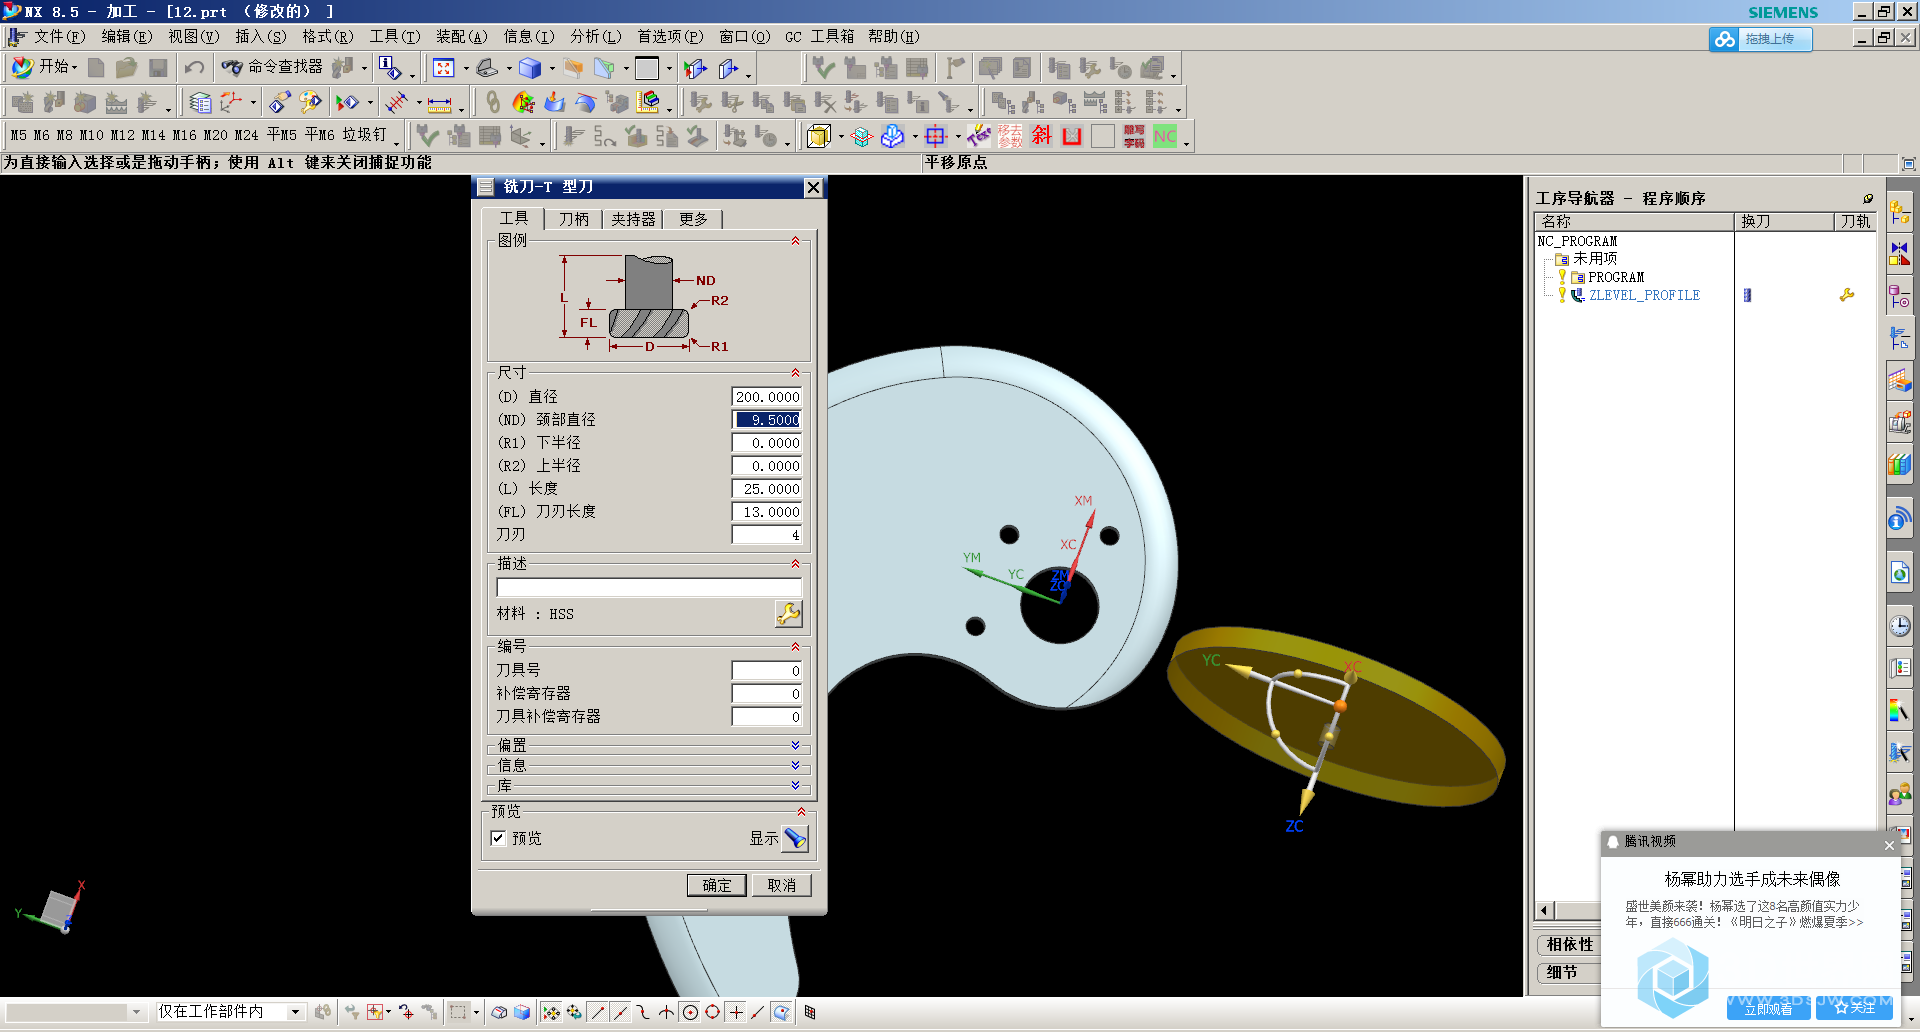Click the 换刀 column header
Image resolution: width=1920 pixels, height=1032 pixels.
[x=1783, y=222]
